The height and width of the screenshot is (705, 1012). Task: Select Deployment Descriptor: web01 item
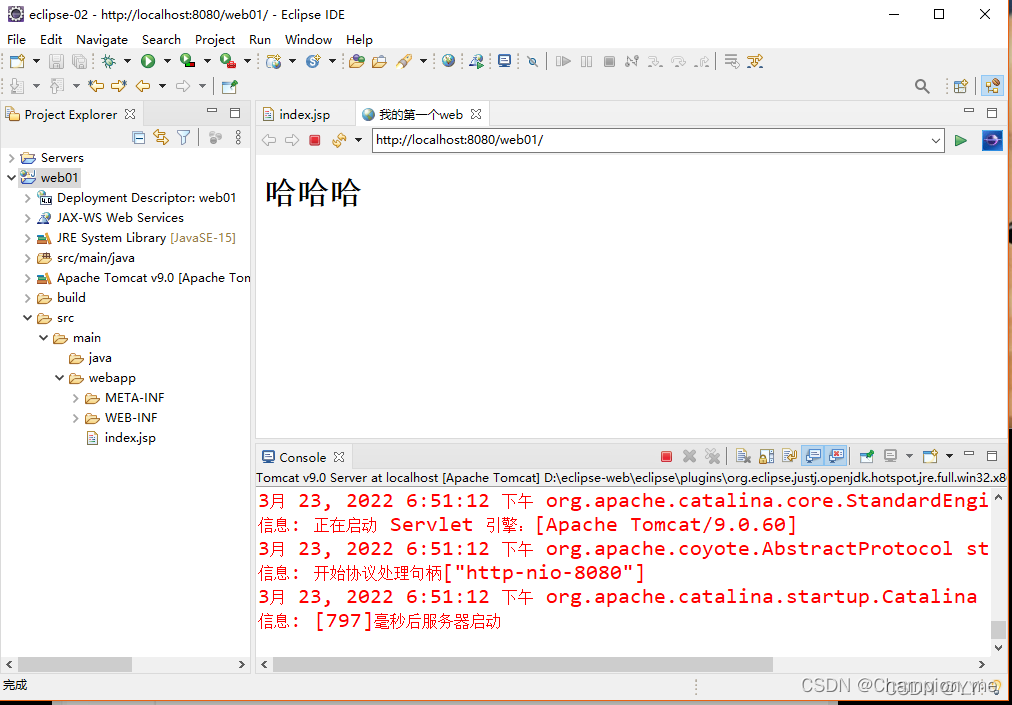[x=147, y=198]
